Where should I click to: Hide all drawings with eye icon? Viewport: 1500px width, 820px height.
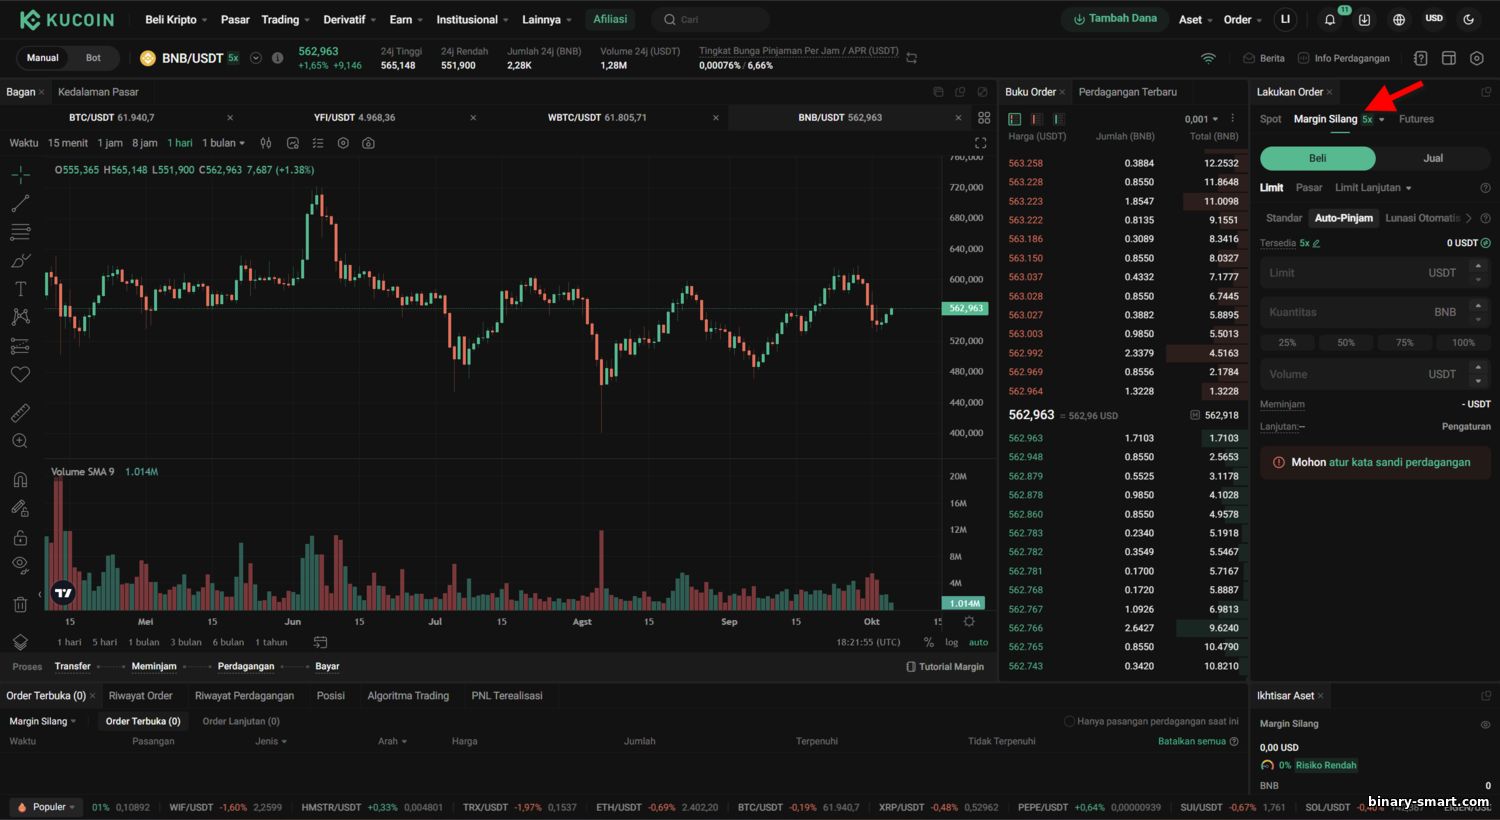tap(20, 565)
